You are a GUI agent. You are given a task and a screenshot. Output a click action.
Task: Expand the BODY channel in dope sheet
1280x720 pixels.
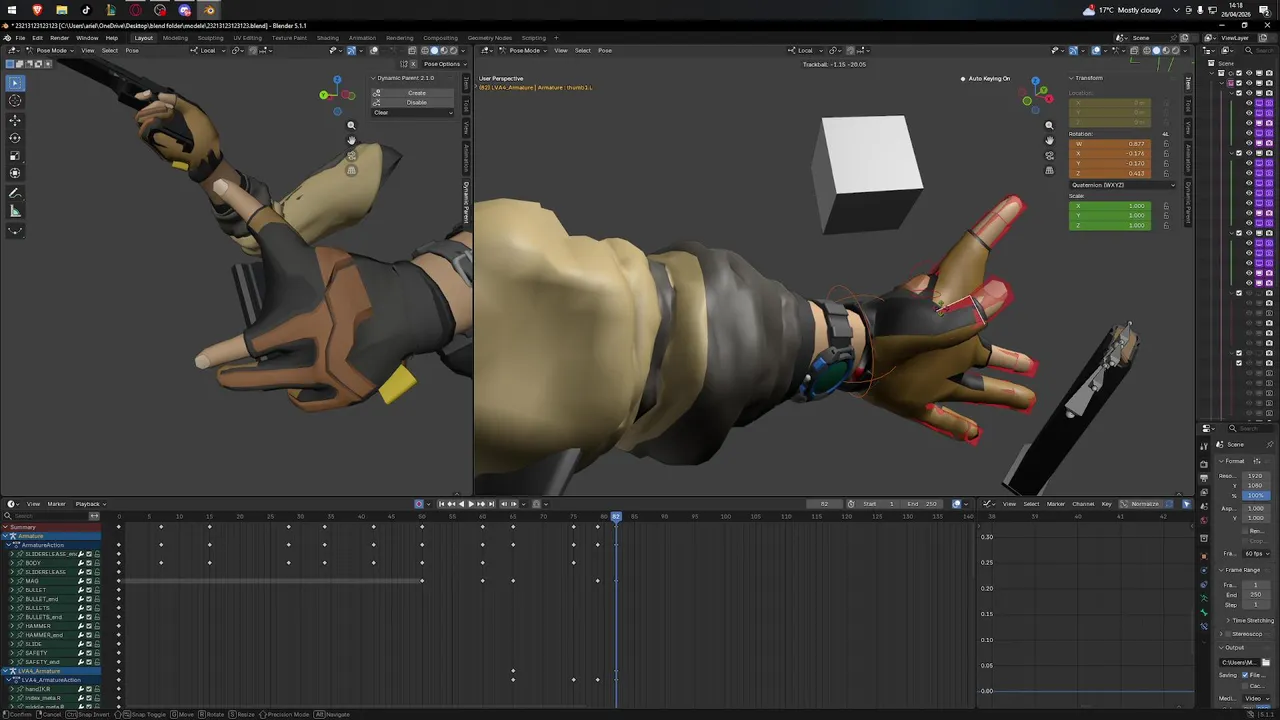click(x=11, y=563)
